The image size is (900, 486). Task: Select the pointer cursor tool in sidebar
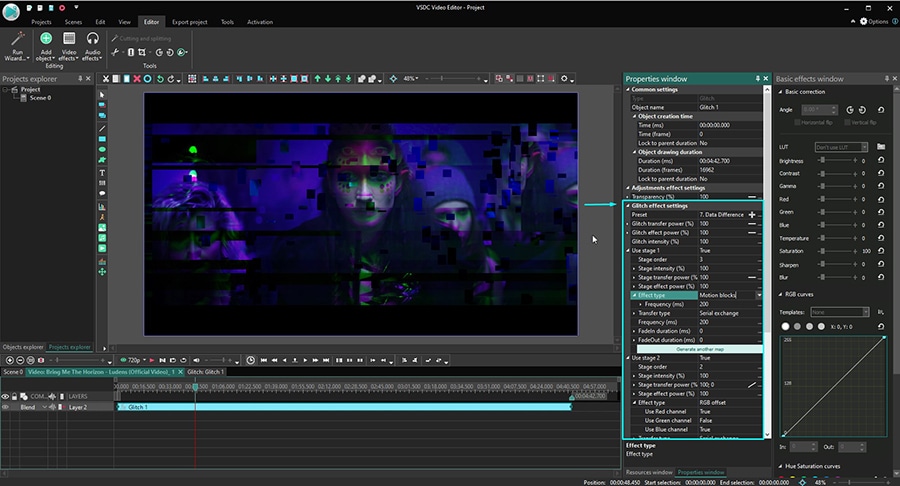point(102,95)
